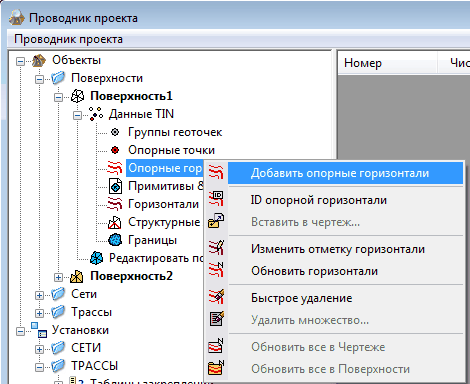470x384 pixels.
Task: Click the Опорные горизонтали tree icon
Action: tap(115, 168)
